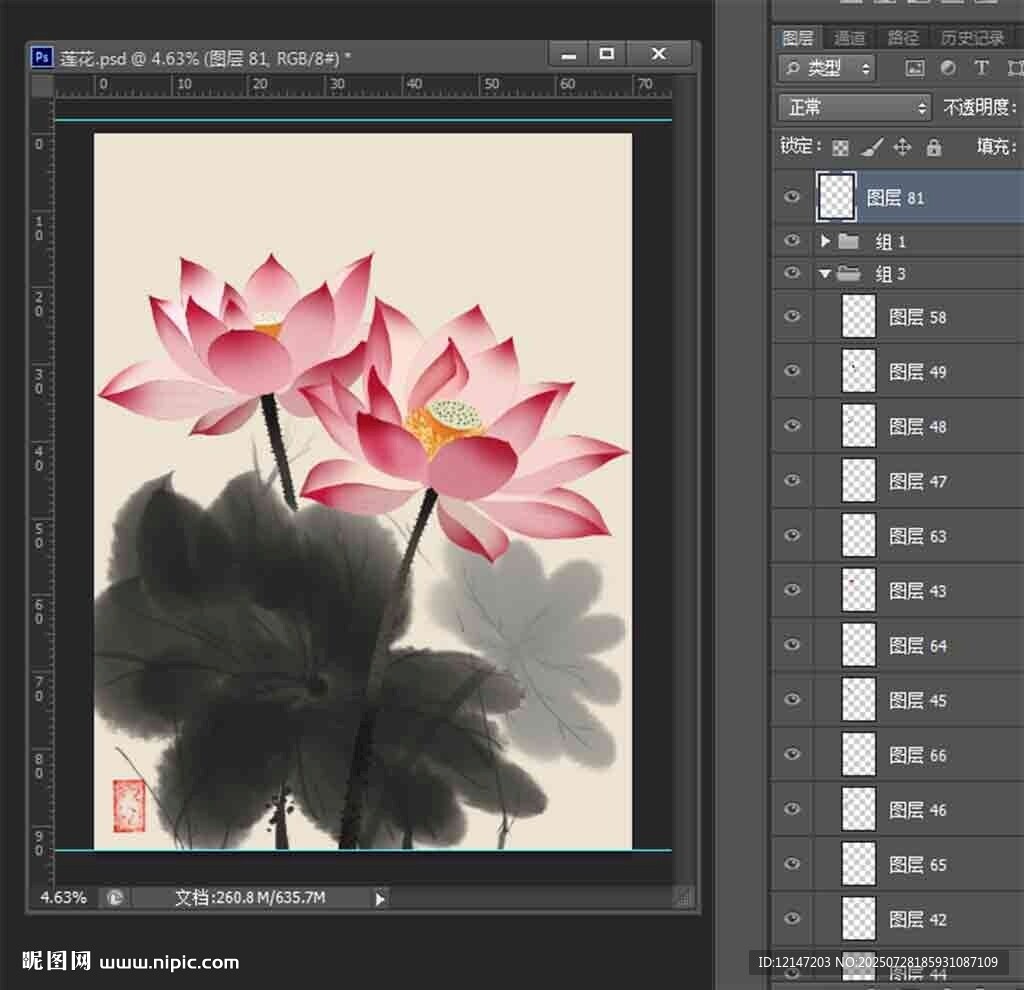
Task: Lock transparent pixels icon
Action: pyautogui.click(x=840, y=148)
